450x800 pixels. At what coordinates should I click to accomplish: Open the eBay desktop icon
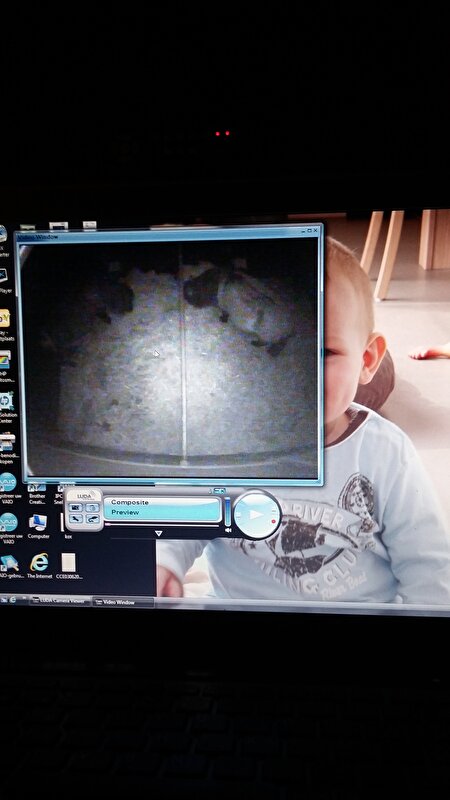pyautogui.click(x=5, y=324)
